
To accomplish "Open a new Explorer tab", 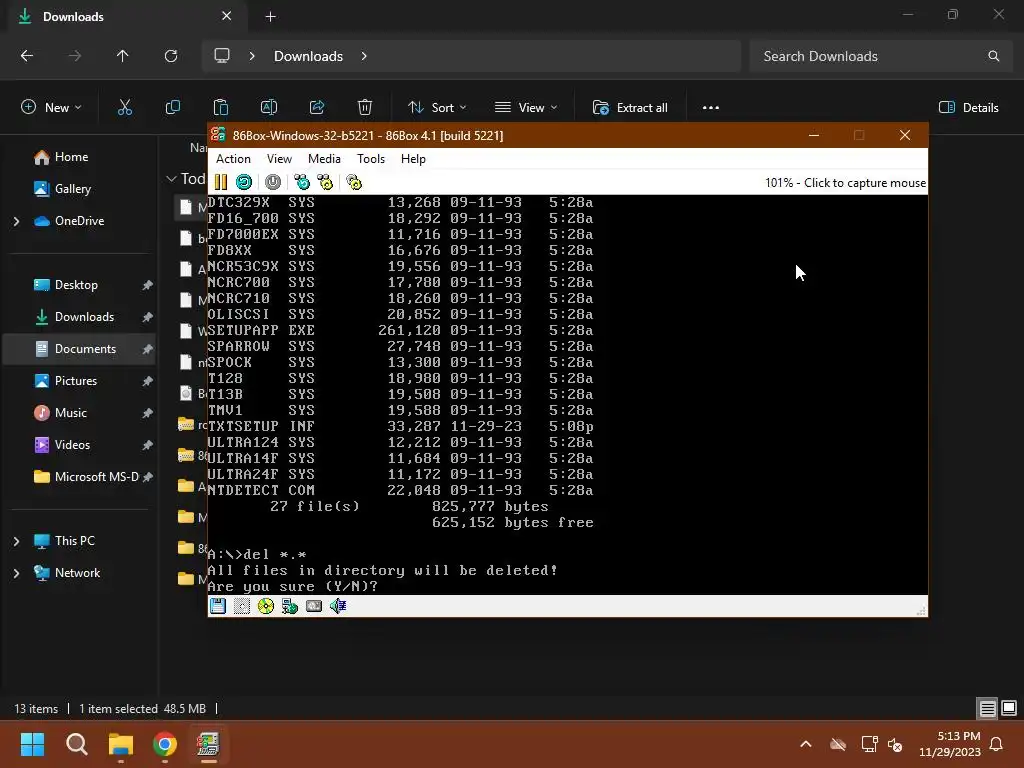I will tap(270, 16).
